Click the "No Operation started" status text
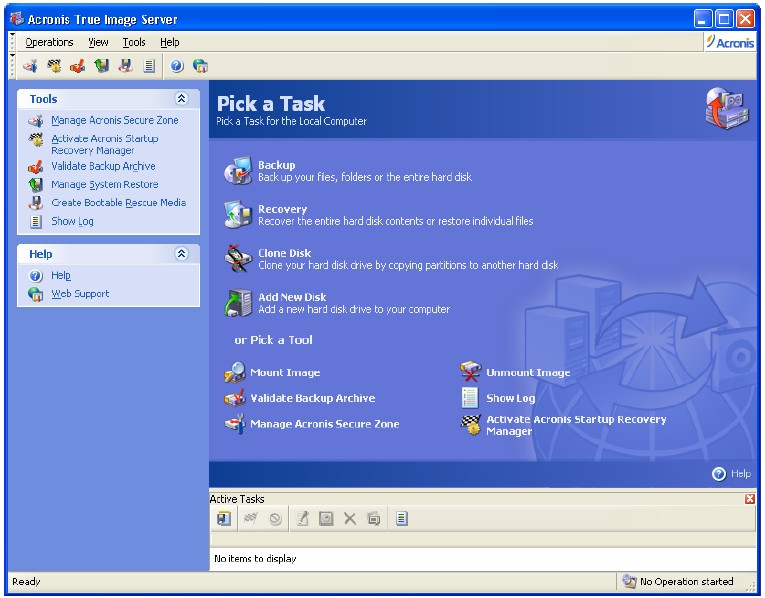 [686, 581]
